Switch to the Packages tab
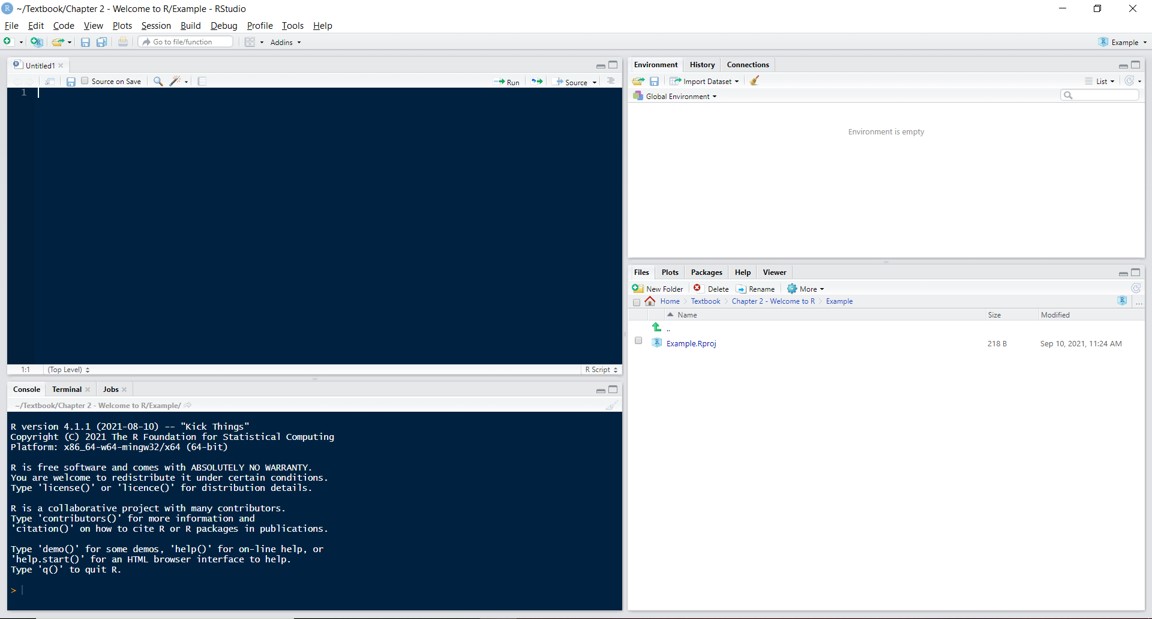1152x619 pixels. [706, 272]
